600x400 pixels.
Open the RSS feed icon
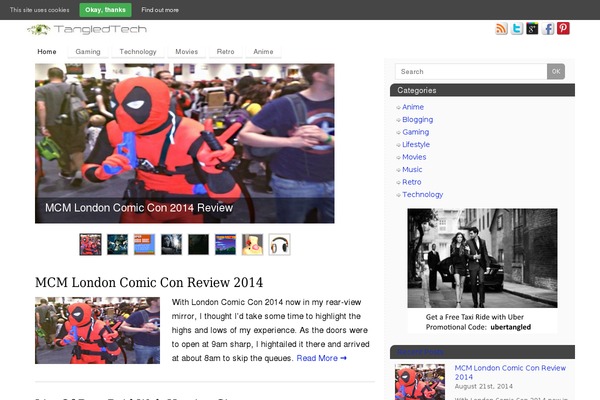tap(501, 29)
